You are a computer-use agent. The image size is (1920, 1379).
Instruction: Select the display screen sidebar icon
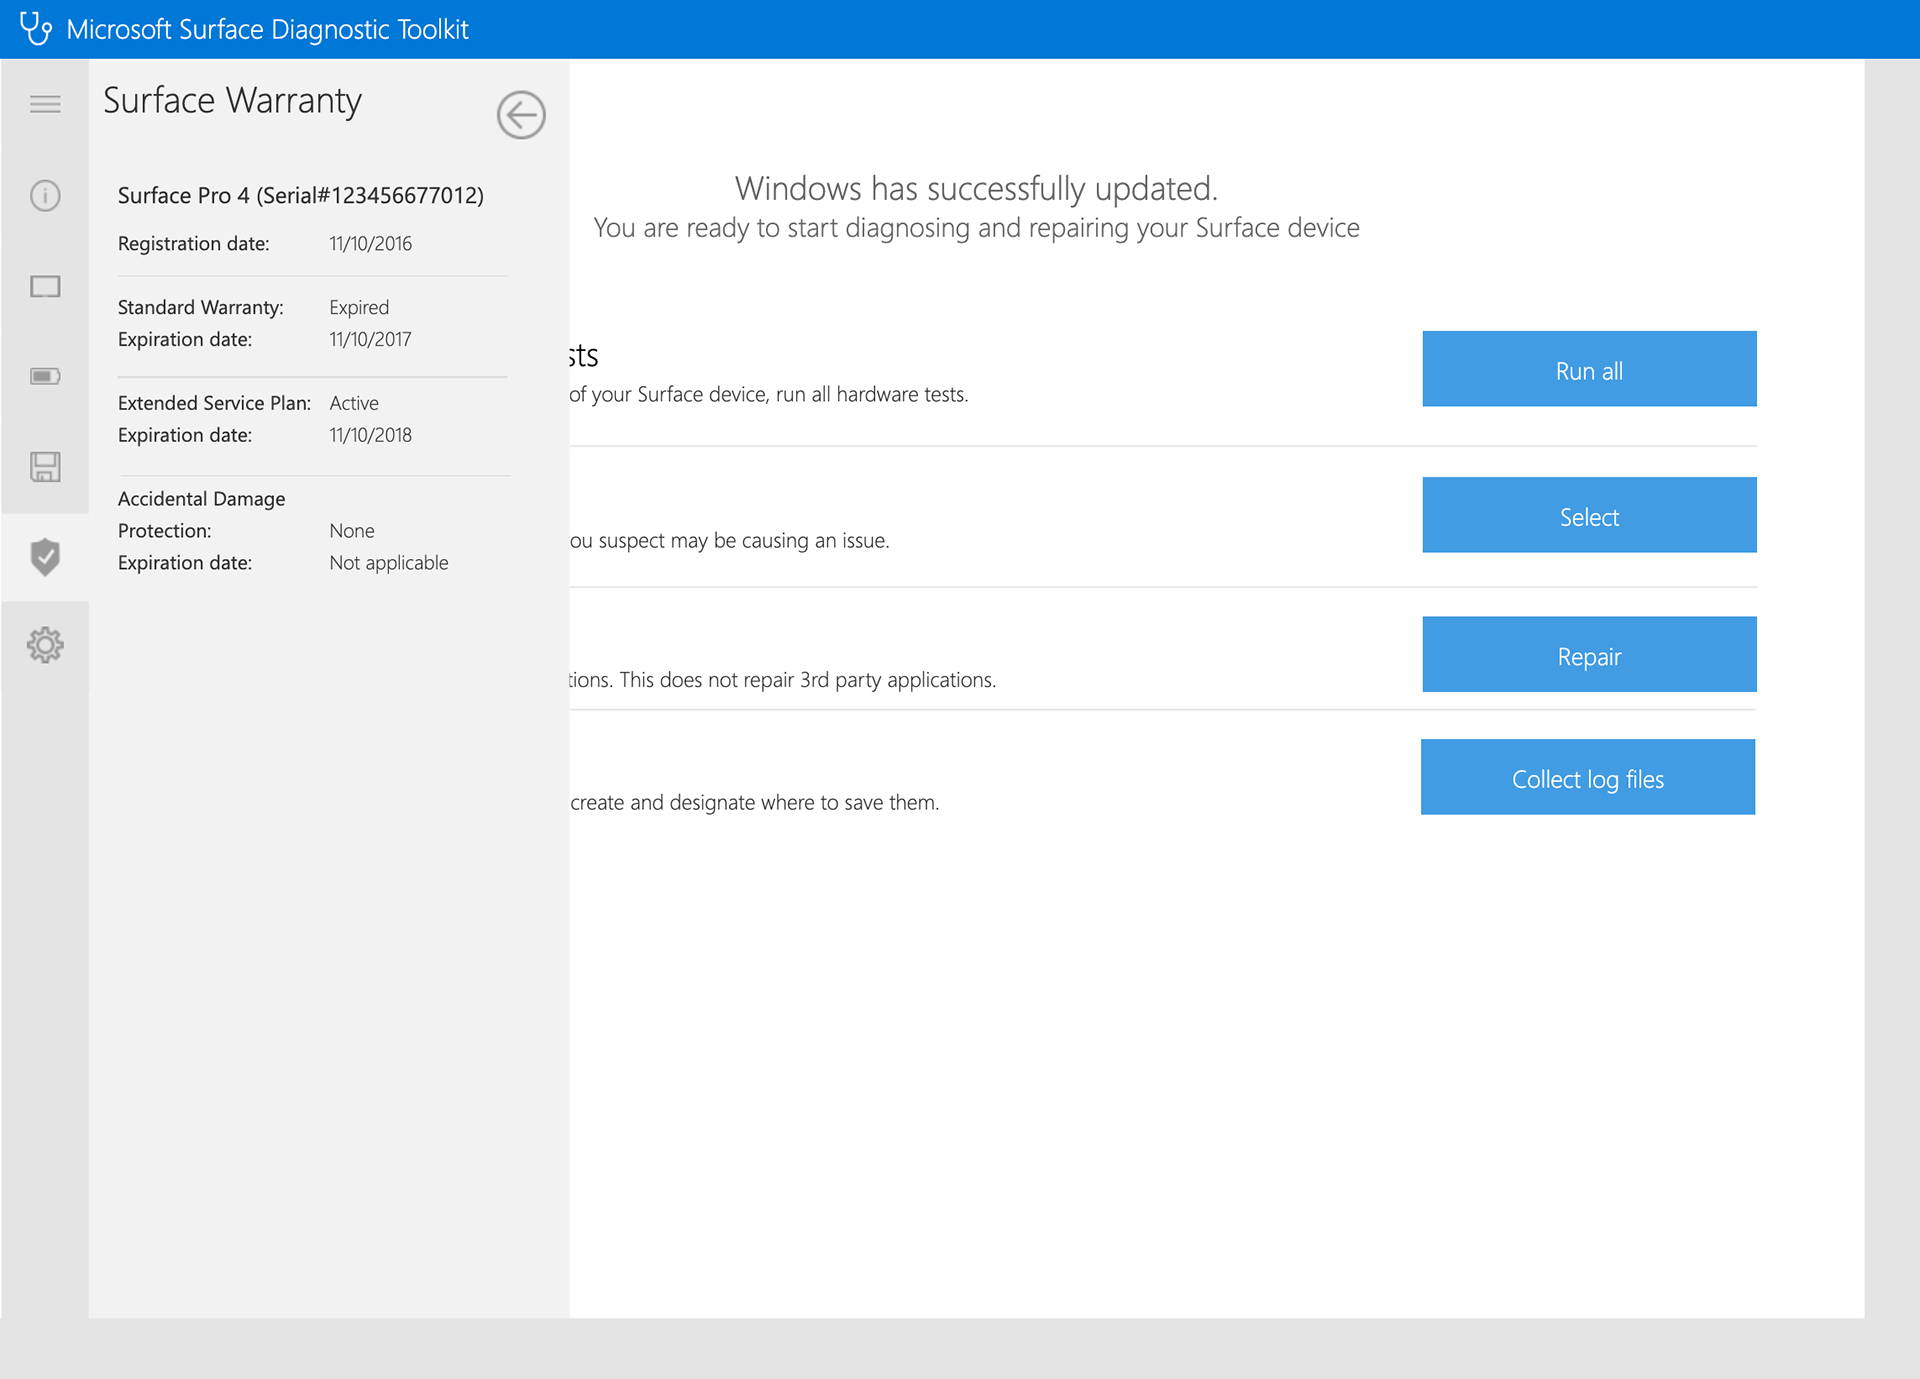[x=45, y=287]
